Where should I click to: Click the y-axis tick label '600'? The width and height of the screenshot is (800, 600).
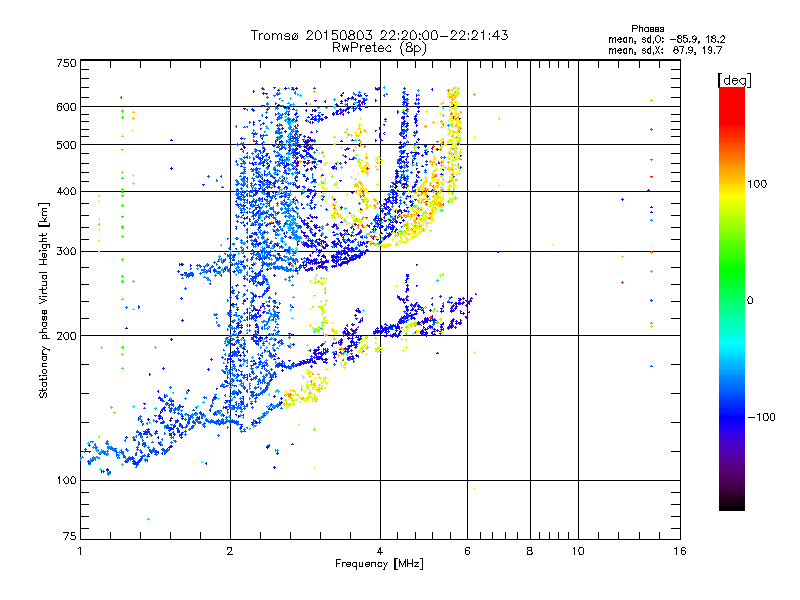(66, 107)
